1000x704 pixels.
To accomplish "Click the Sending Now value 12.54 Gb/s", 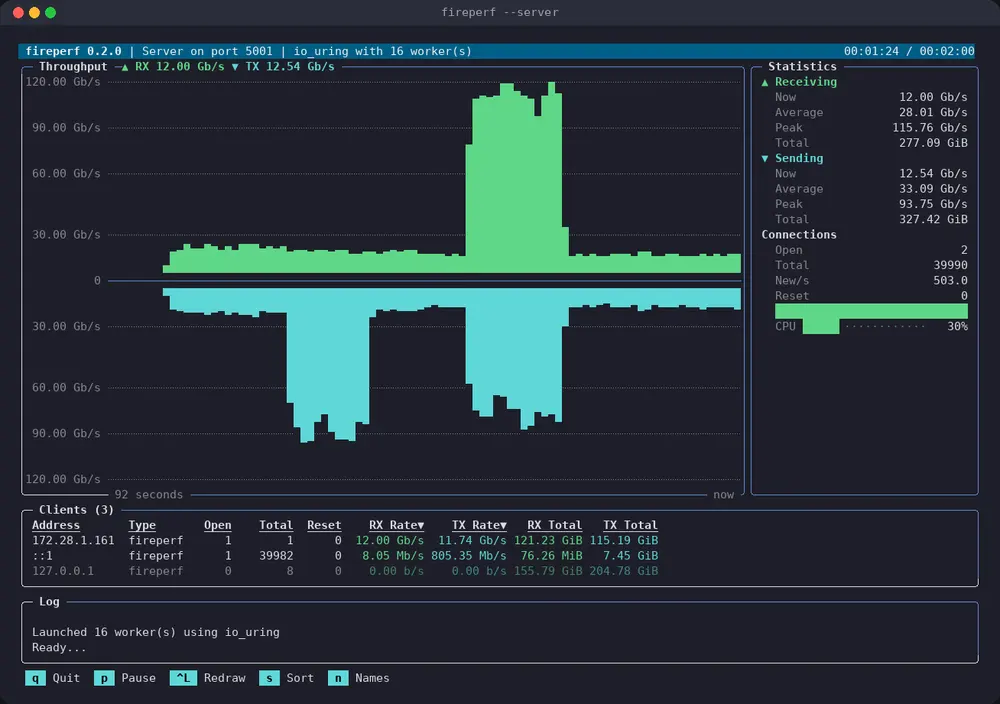I will pyautogui.click(x=933, y=173).
